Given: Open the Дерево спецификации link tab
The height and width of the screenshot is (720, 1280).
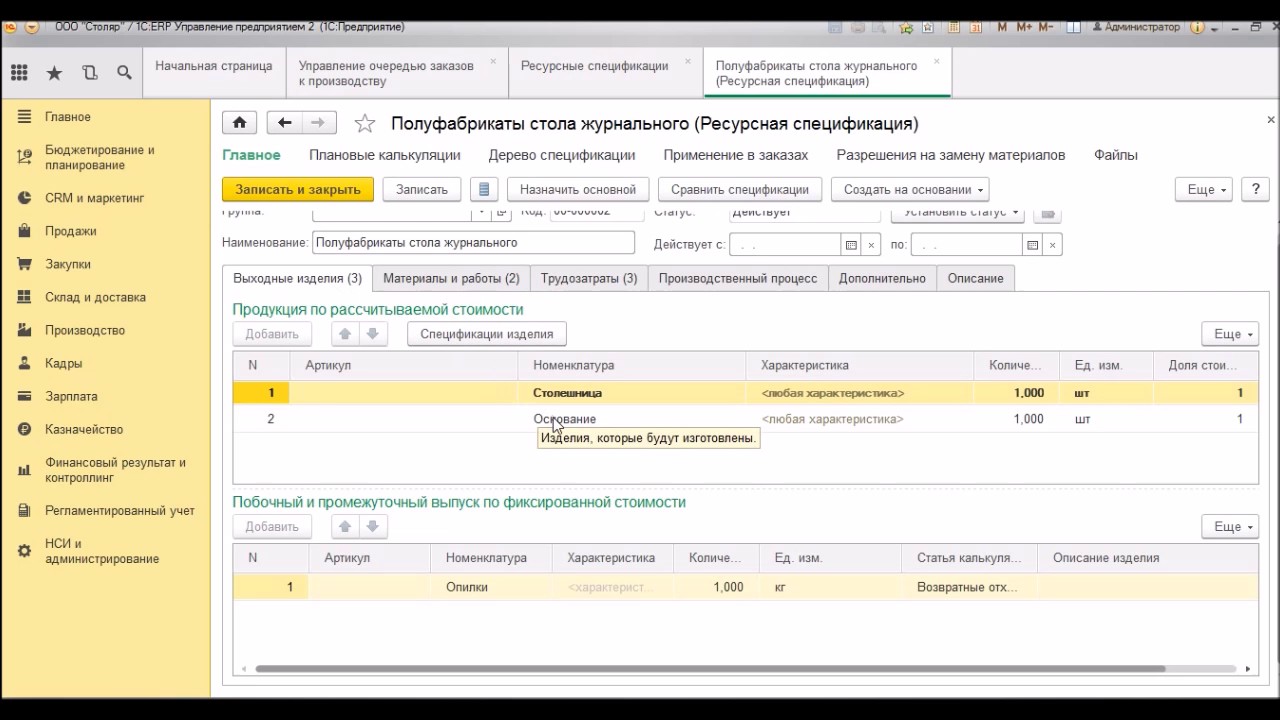Looking at the screenshot, I should pyautogui.click(x=562, y=155).
